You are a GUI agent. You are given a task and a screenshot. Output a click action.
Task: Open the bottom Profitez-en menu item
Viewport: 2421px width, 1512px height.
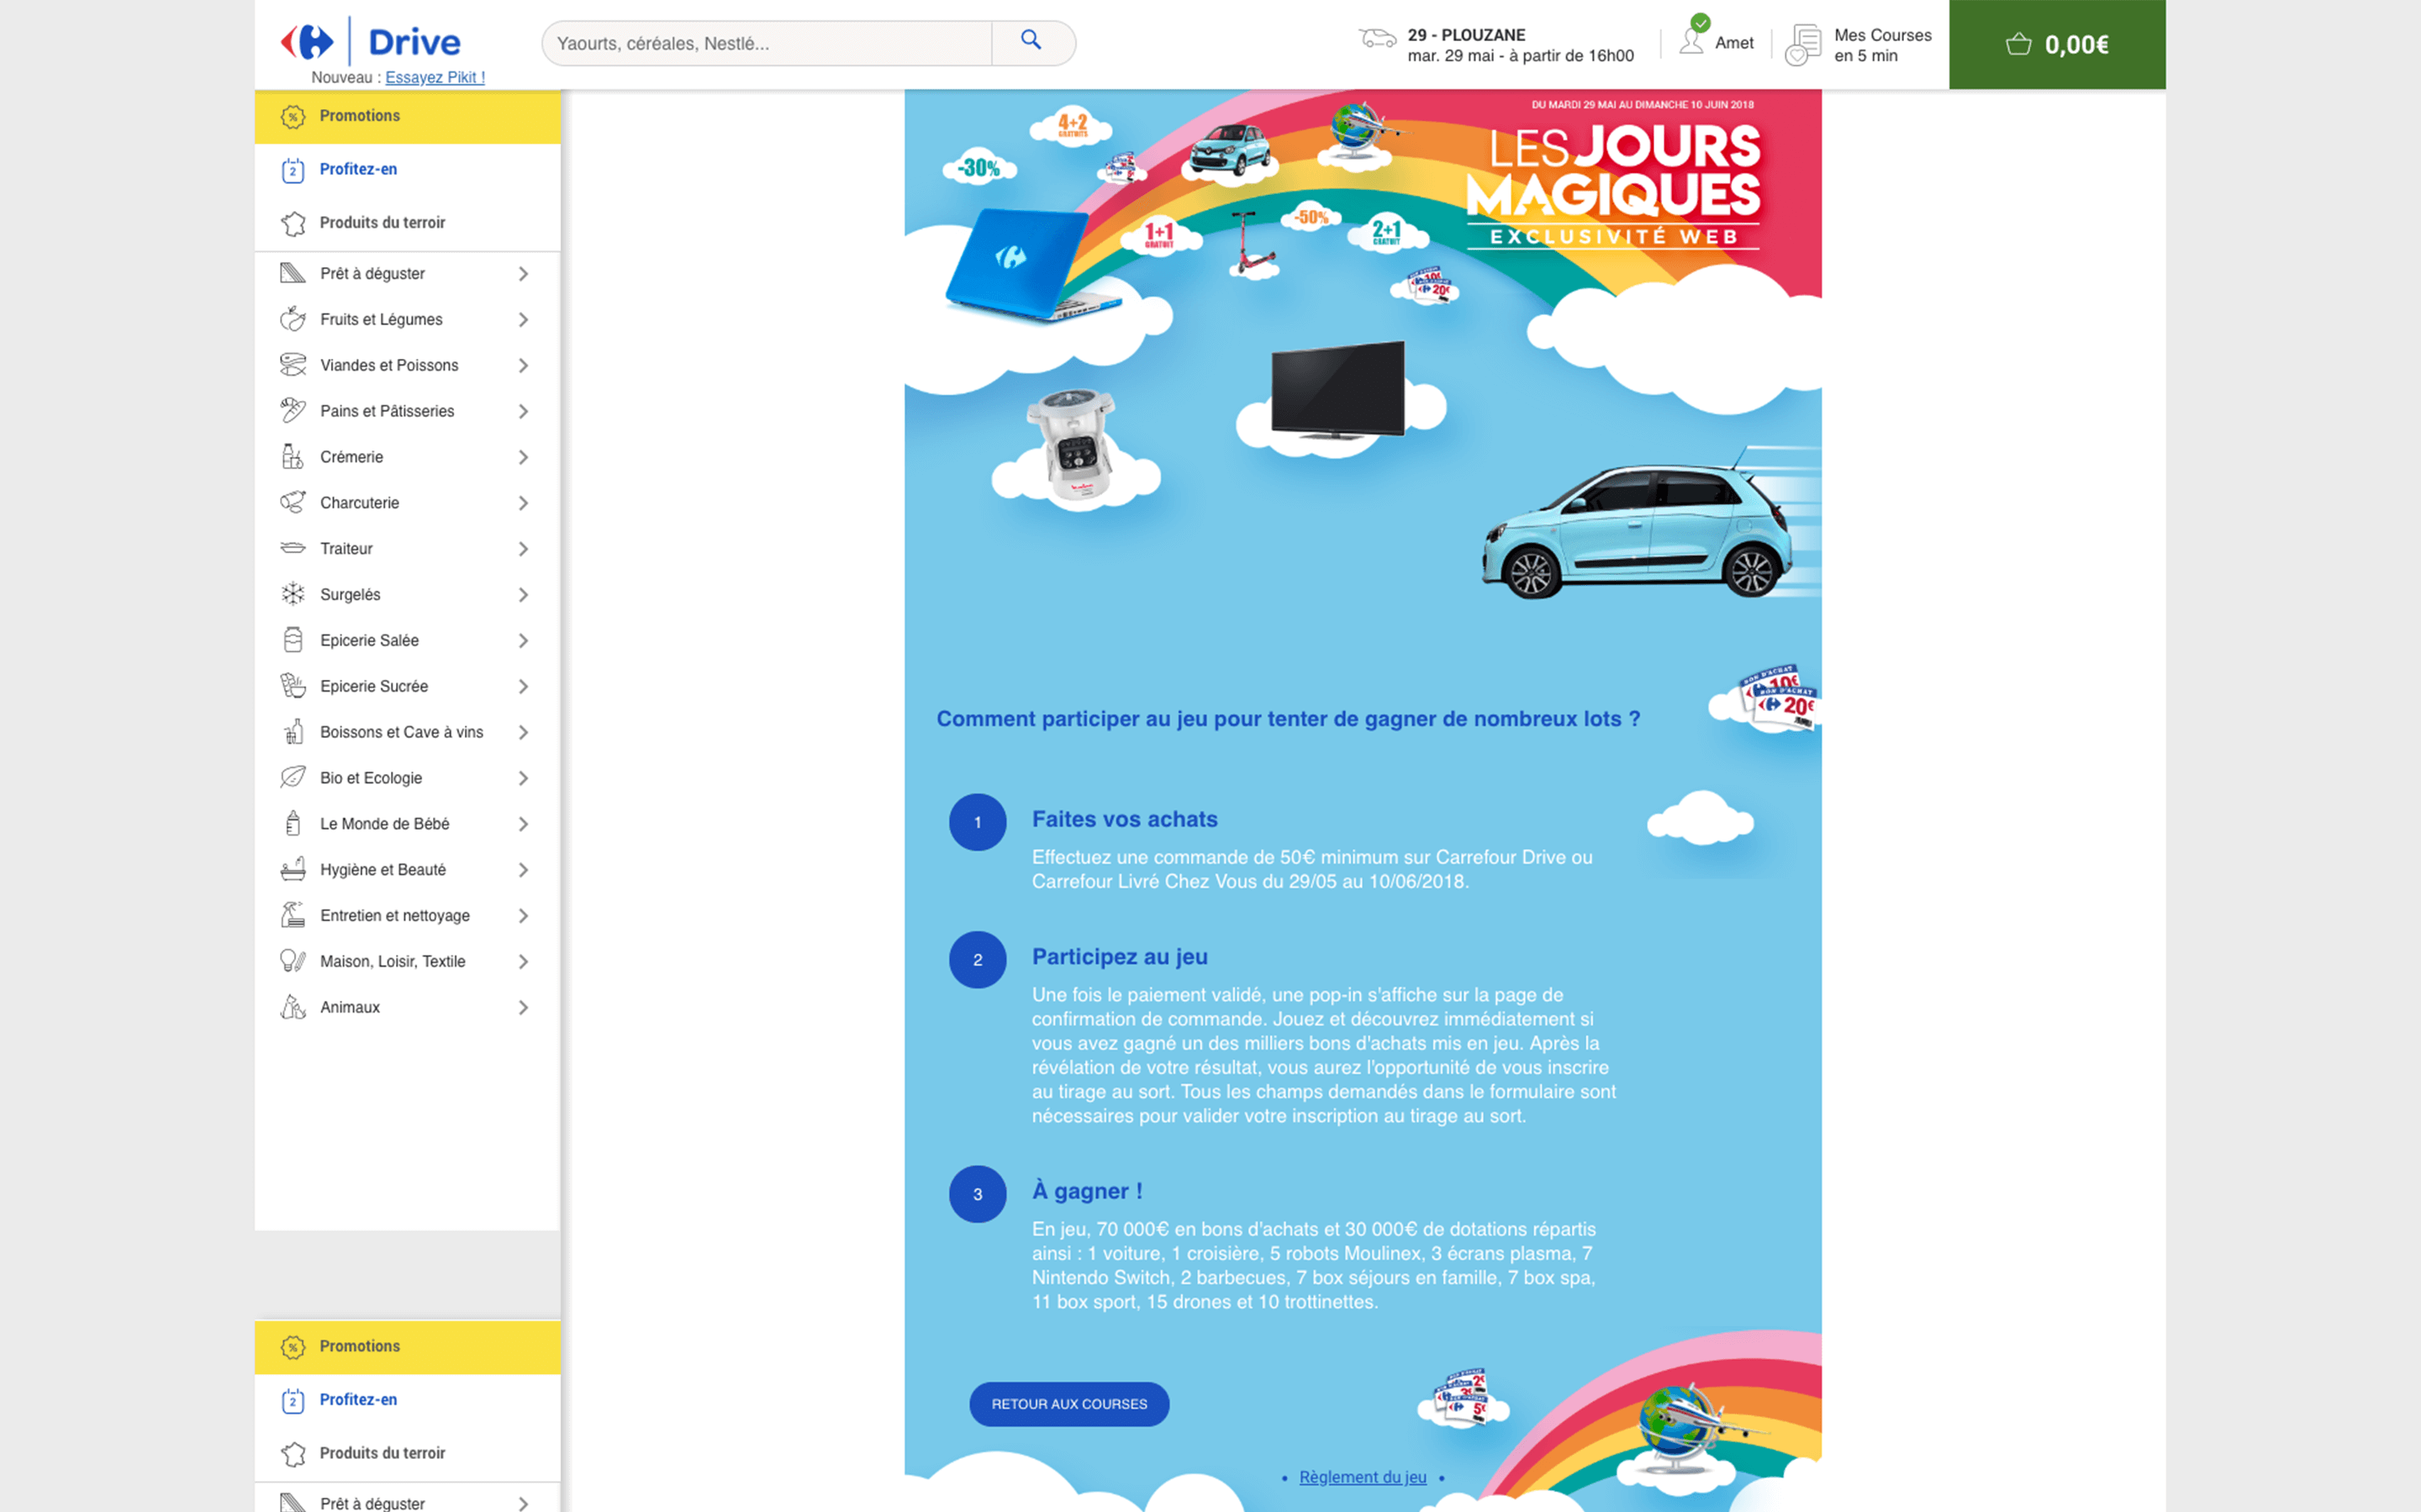tap(407, 1400)
